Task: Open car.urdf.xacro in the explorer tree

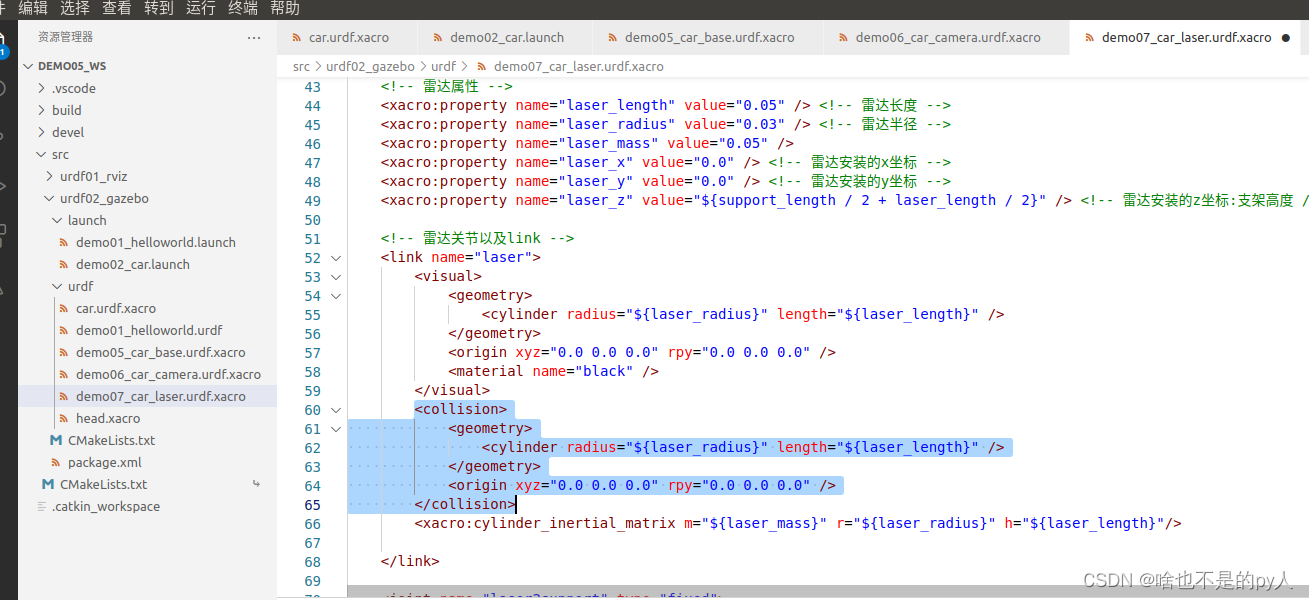Action: pos(116,308)
